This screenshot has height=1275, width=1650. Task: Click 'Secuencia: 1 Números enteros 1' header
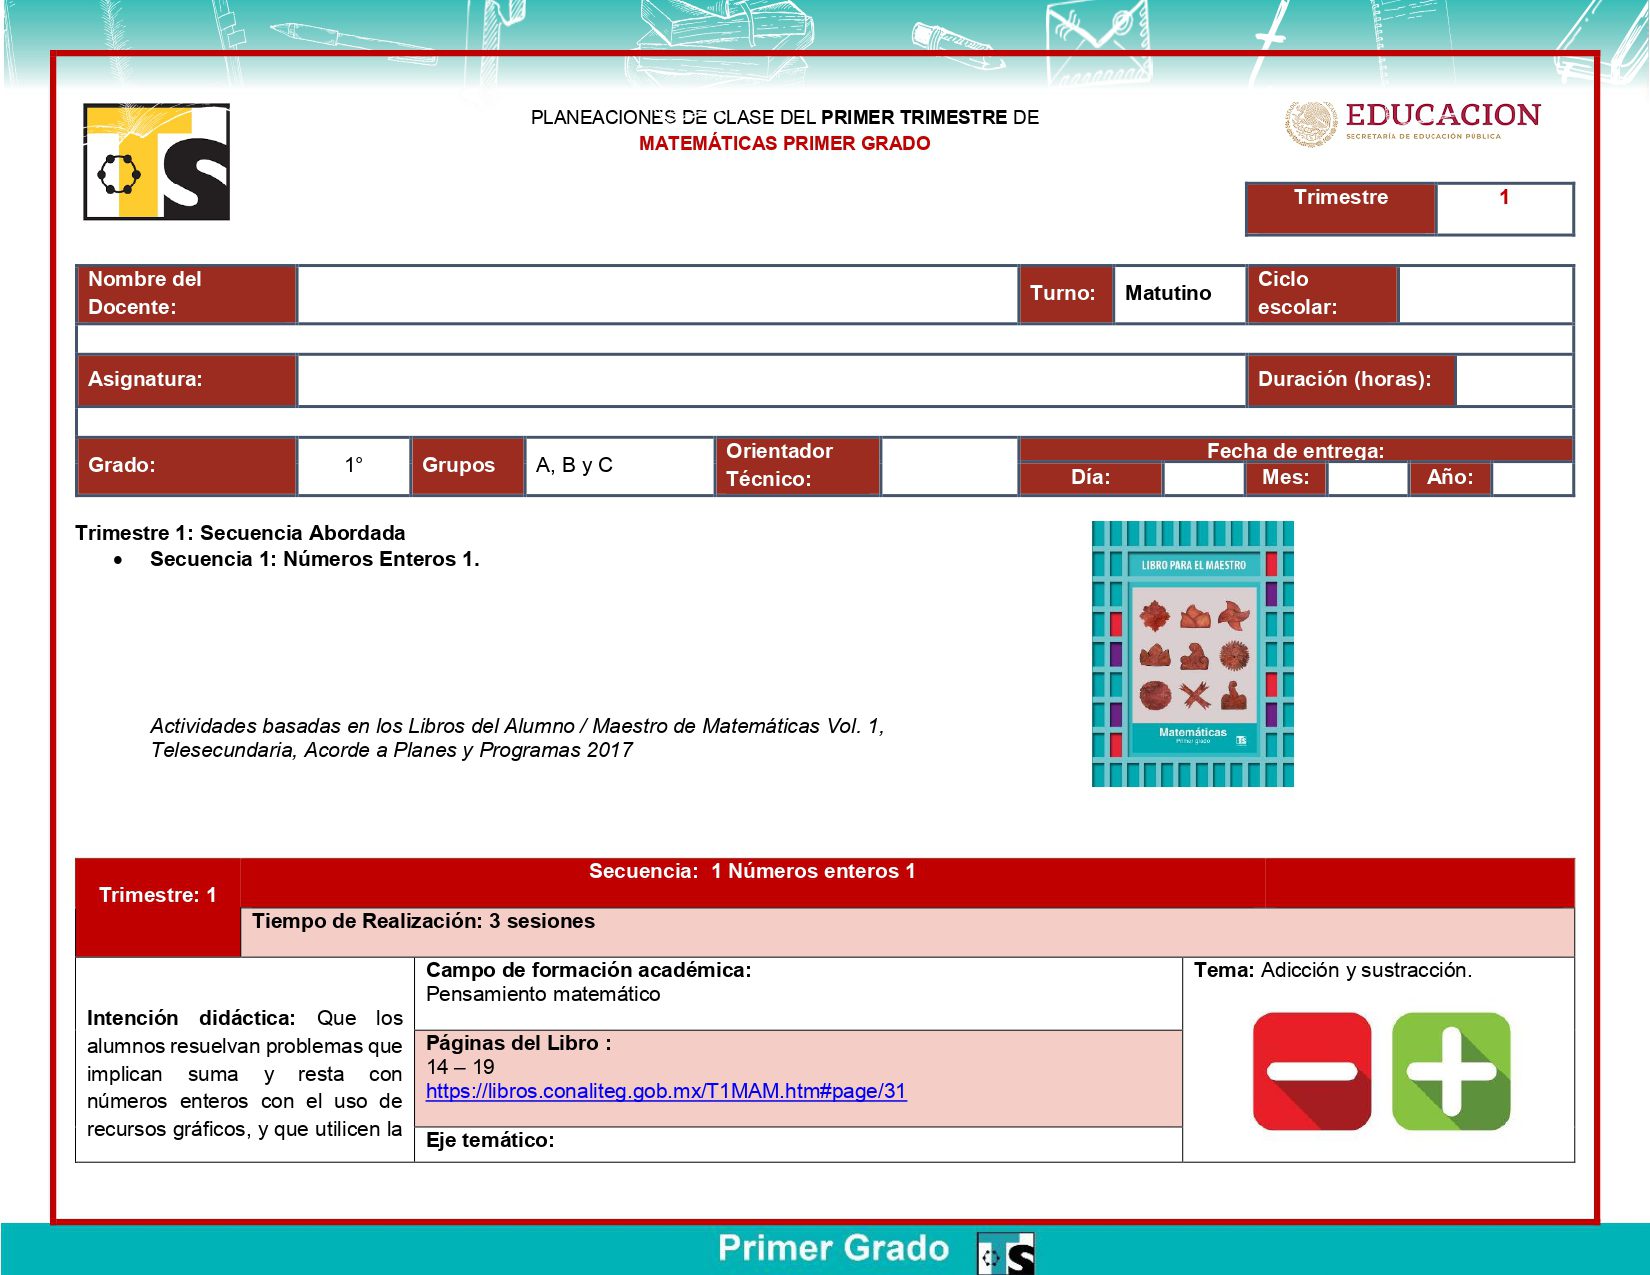click(752, 871)
